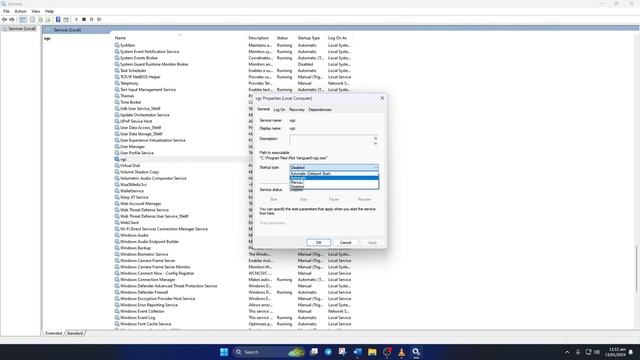Click Cancel in the vgc Properties dialog
The width and height of the screenshot is (640, 360).
coord(345,242)
